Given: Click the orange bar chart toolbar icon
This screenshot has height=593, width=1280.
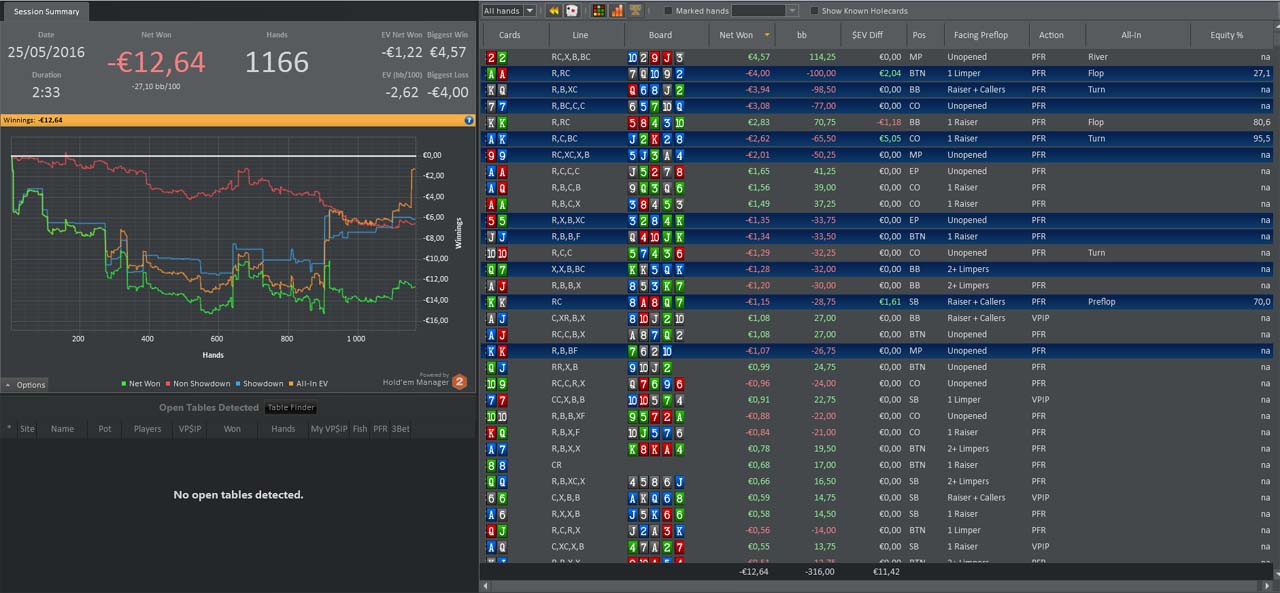Looking at the screenshot, I should (617, 11).
